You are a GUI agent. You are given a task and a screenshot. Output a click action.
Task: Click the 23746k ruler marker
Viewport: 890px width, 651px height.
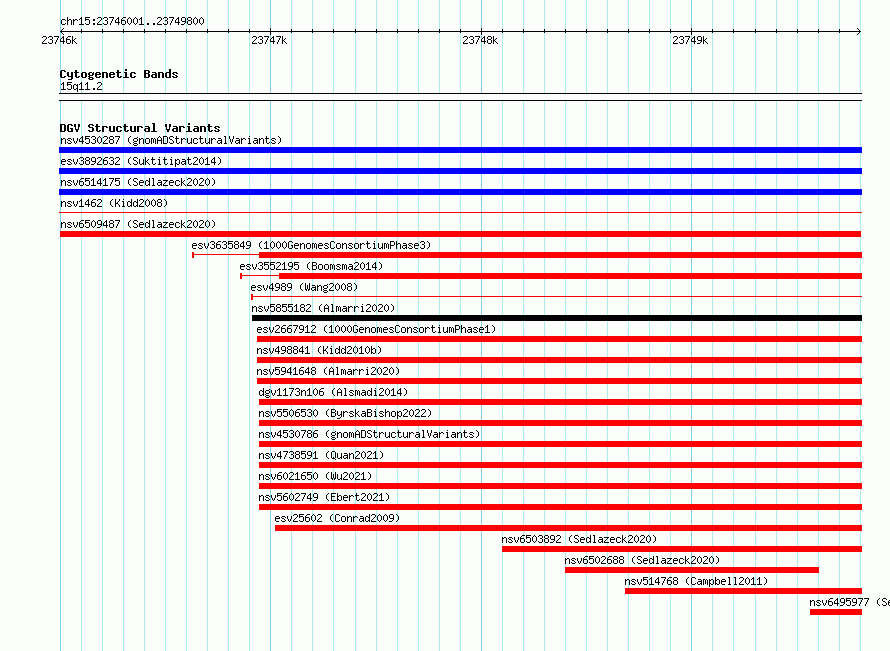coord(59,40)
